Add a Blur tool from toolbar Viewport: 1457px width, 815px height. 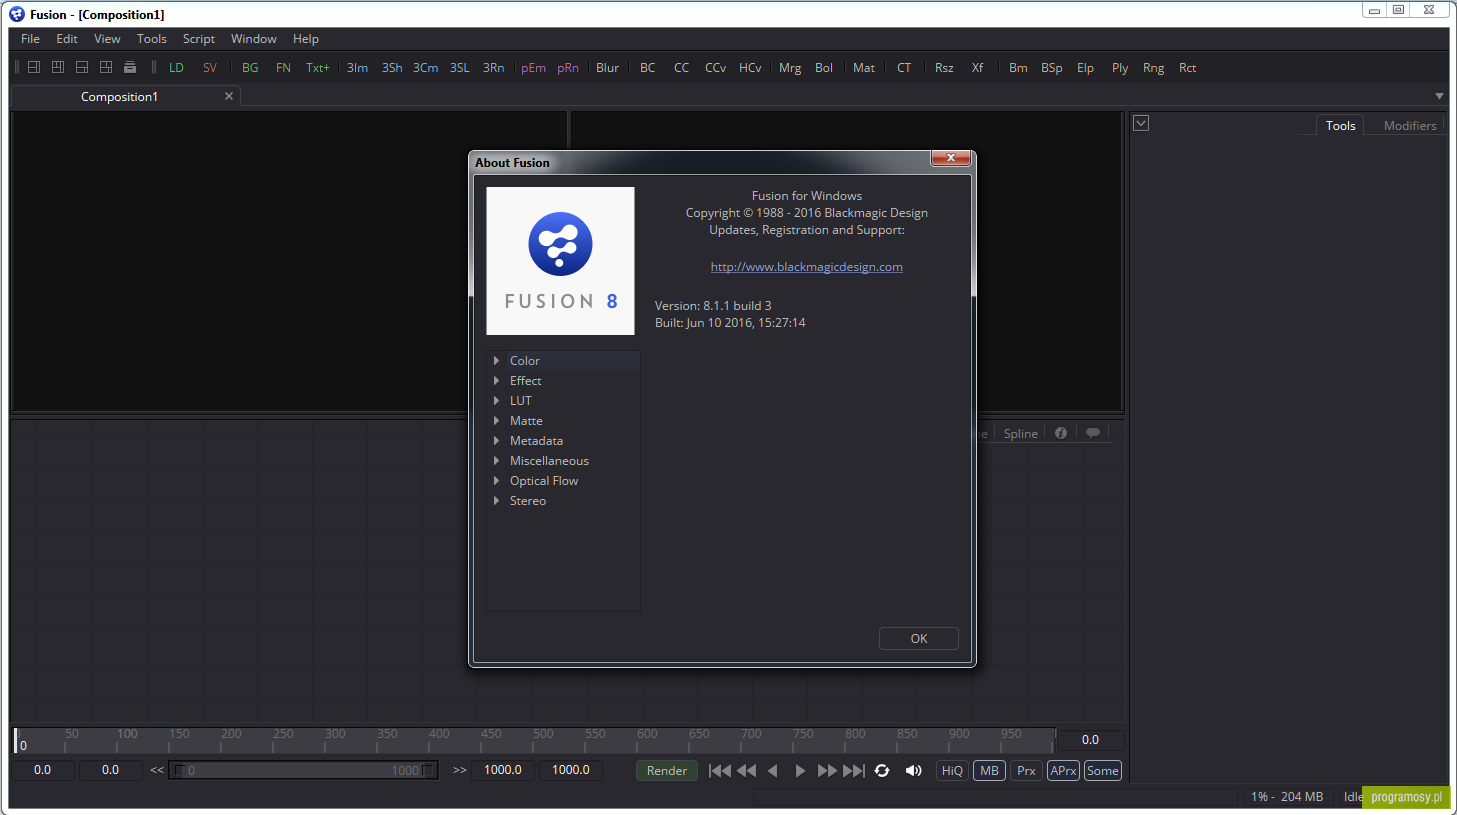click(608, 68)
